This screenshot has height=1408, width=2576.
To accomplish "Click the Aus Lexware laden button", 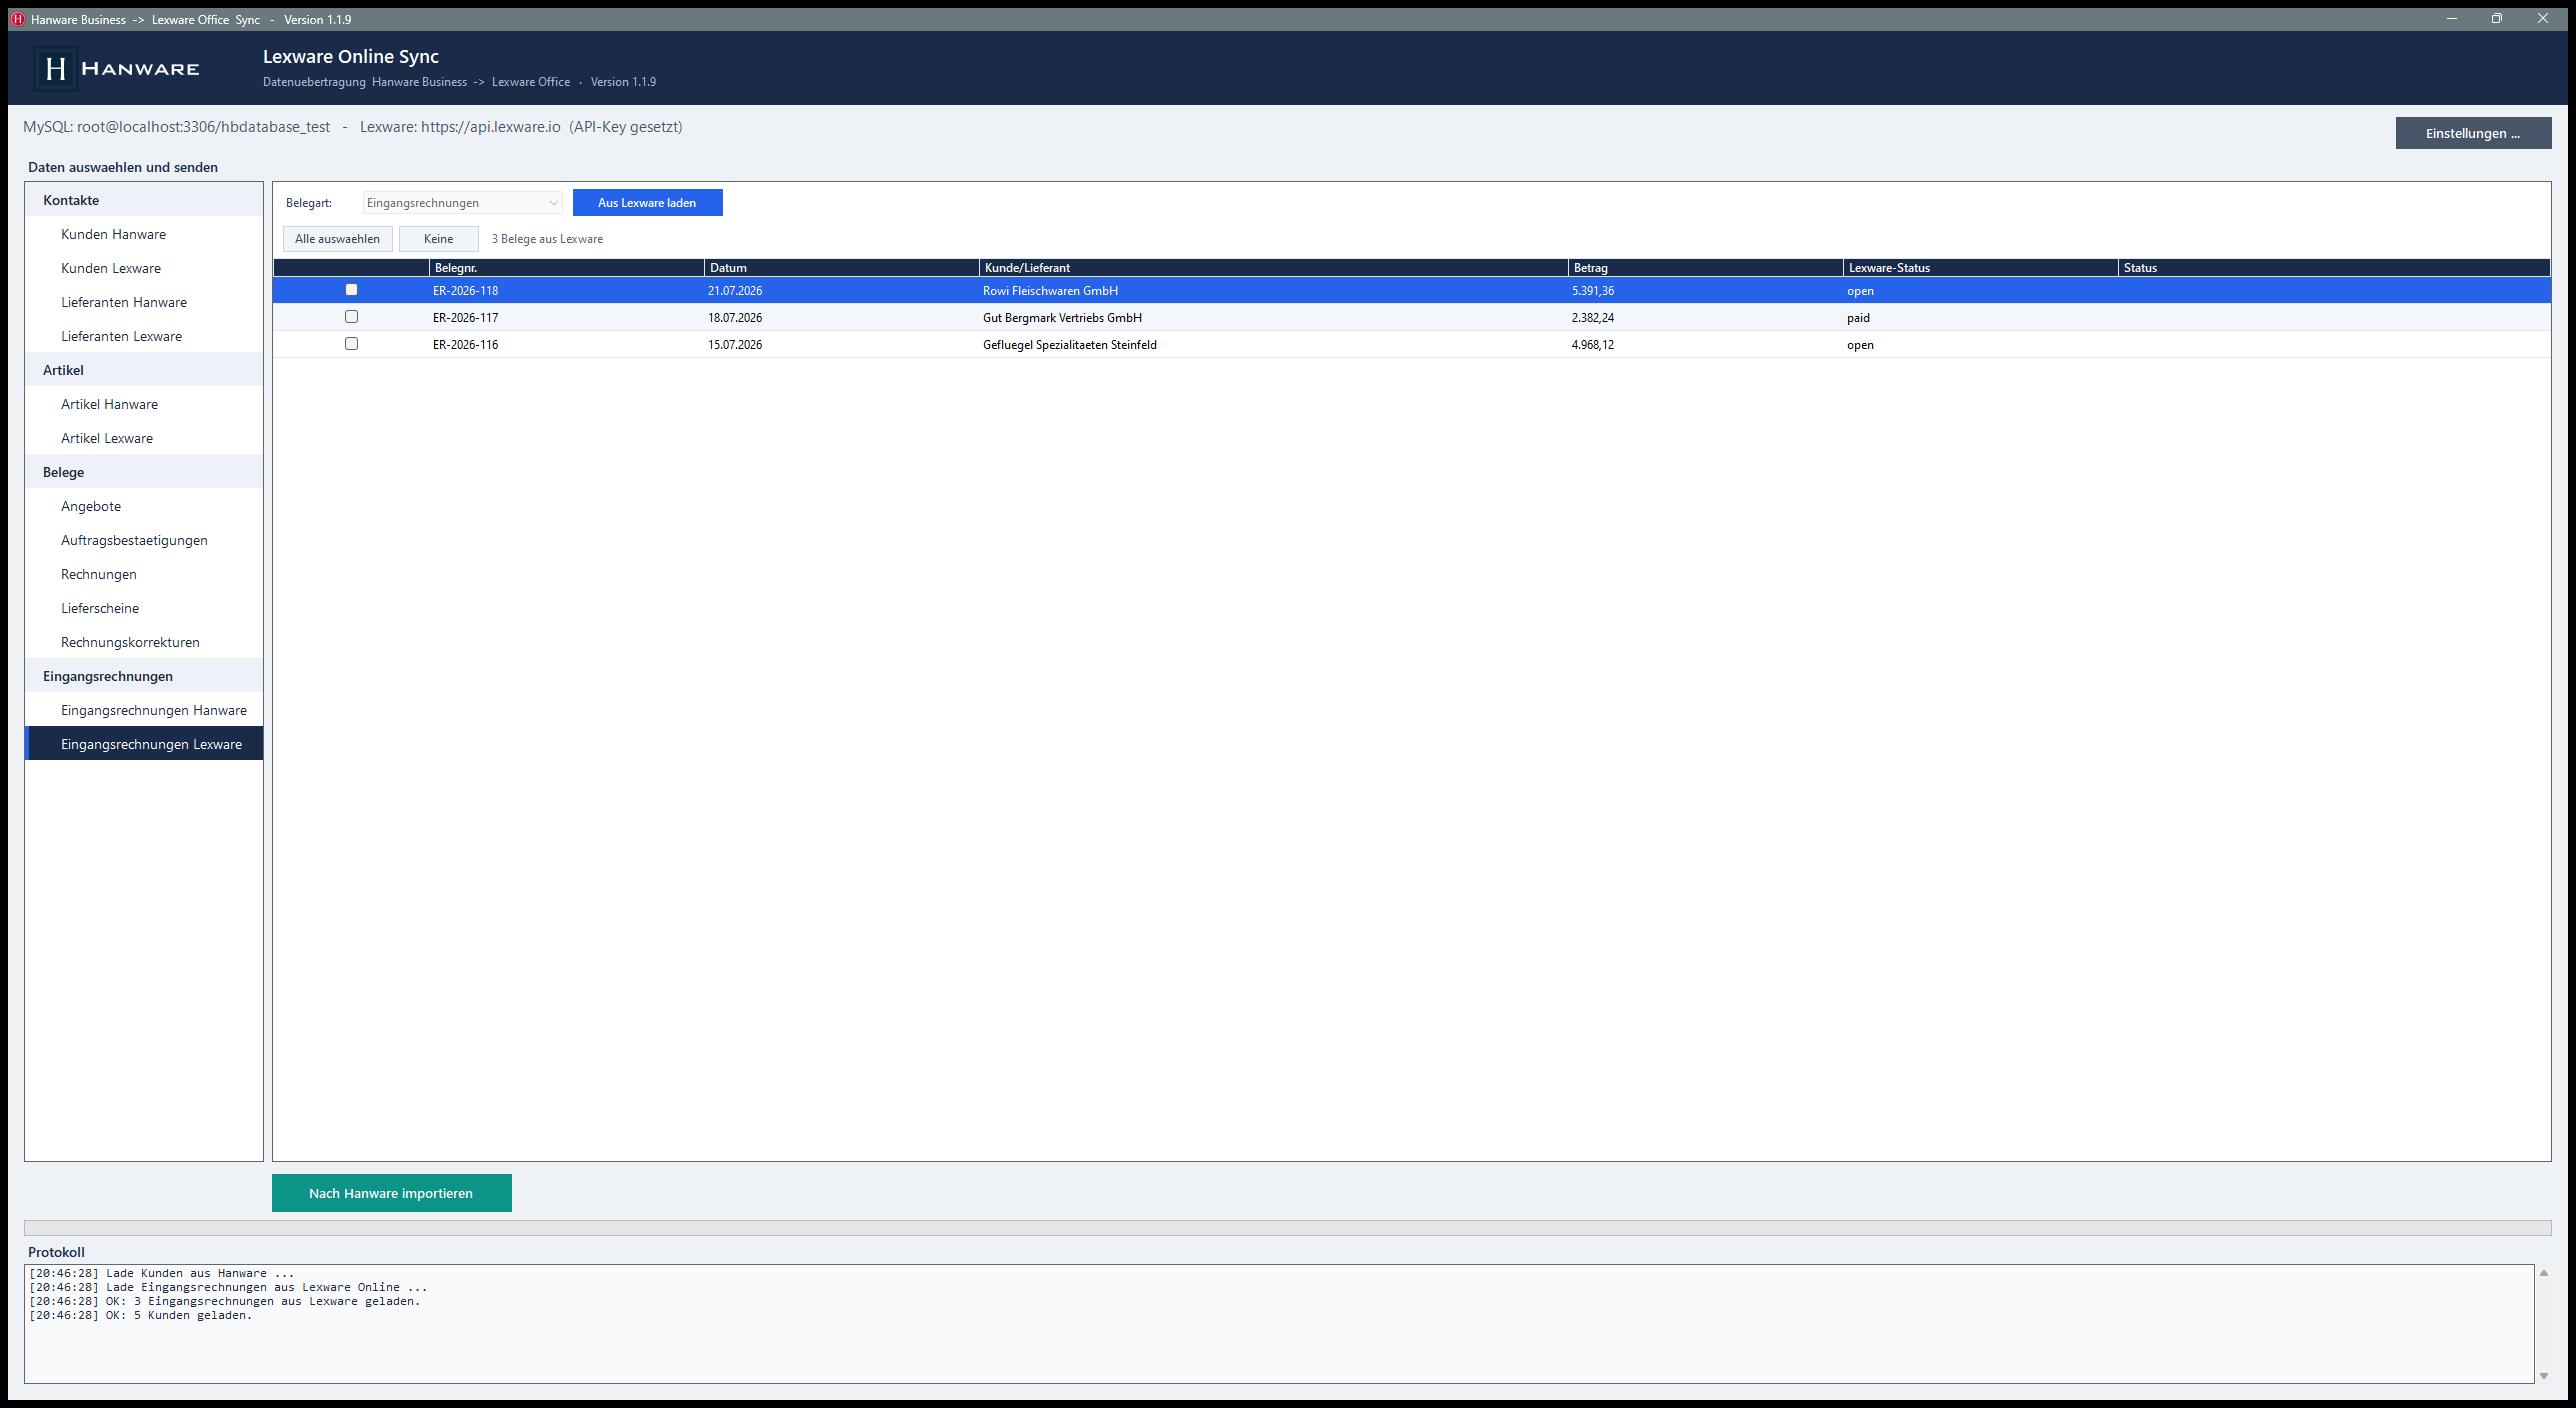I will (647, 203).
